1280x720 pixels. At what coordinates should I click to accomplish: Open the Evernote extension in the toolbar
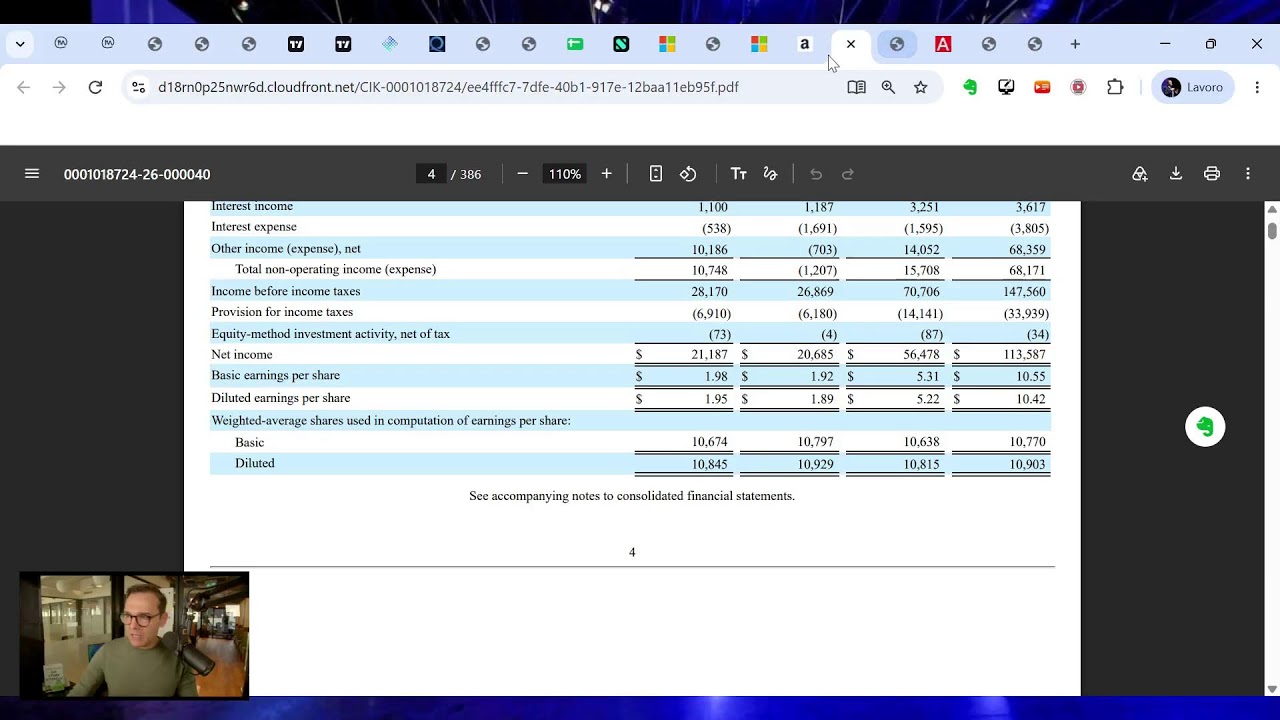point(970,87)
